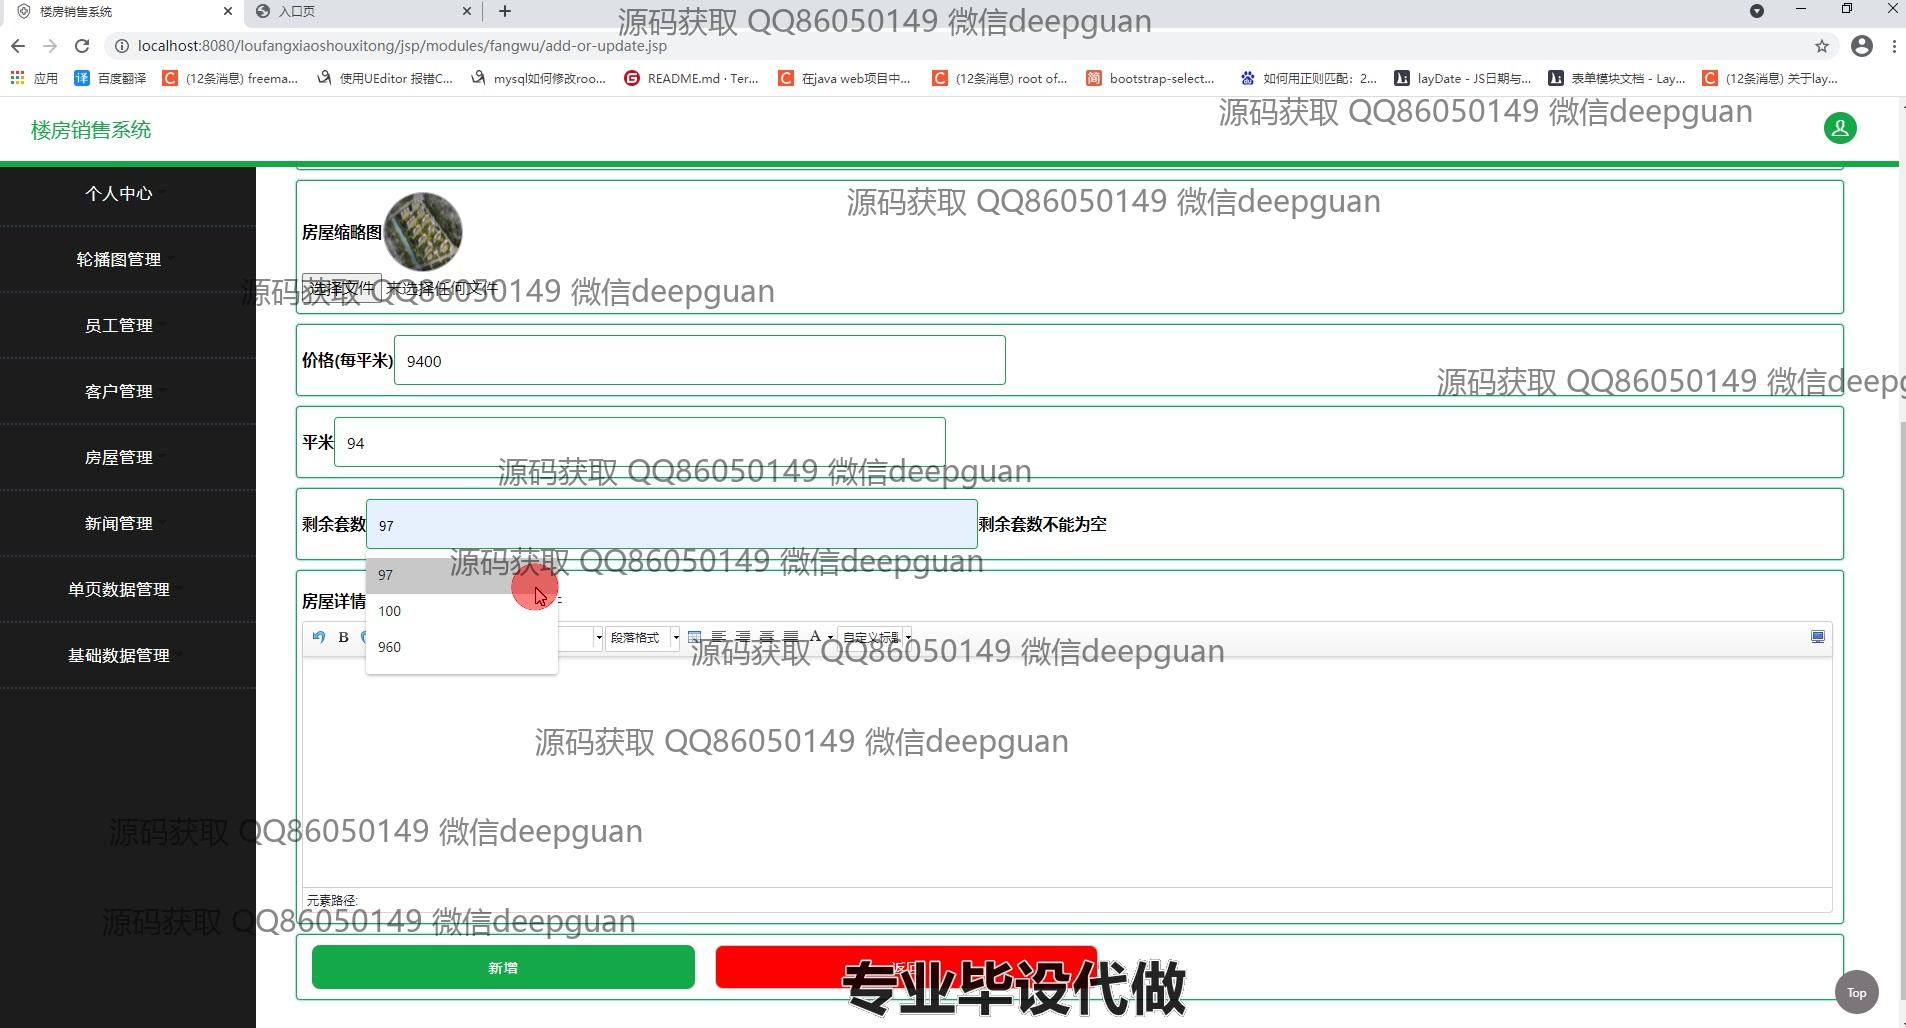Focus the 平米 area input field
Screen dimensions: 1906x1028
[x=640, y=442]
